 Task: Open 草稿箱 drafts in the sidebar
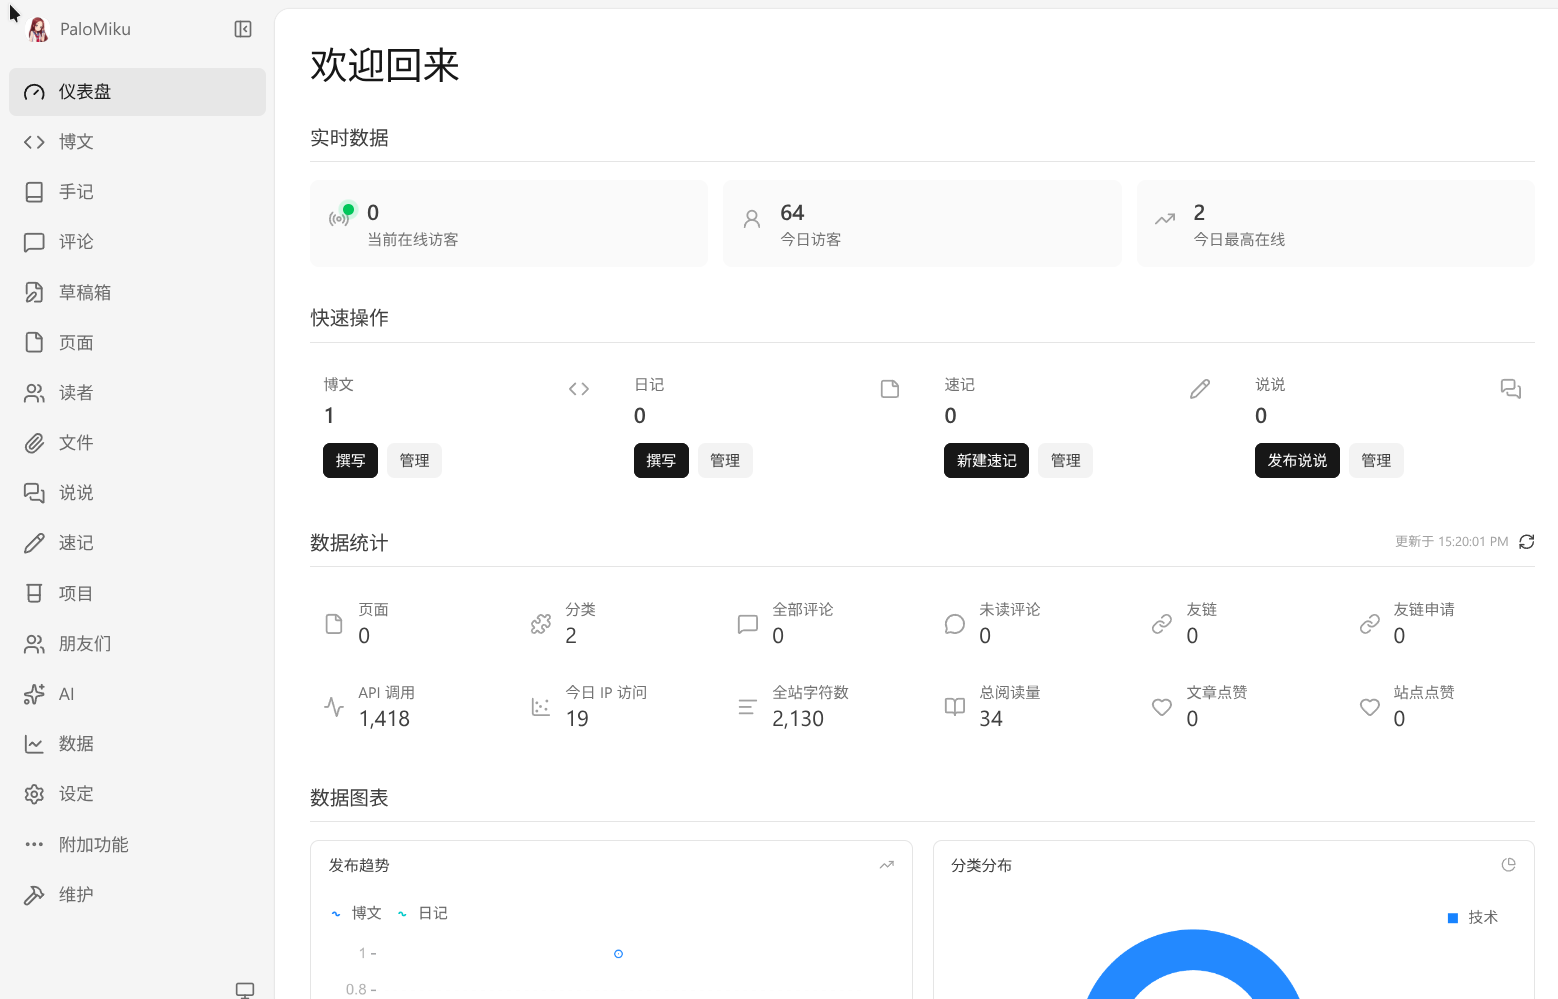[137, 292]
